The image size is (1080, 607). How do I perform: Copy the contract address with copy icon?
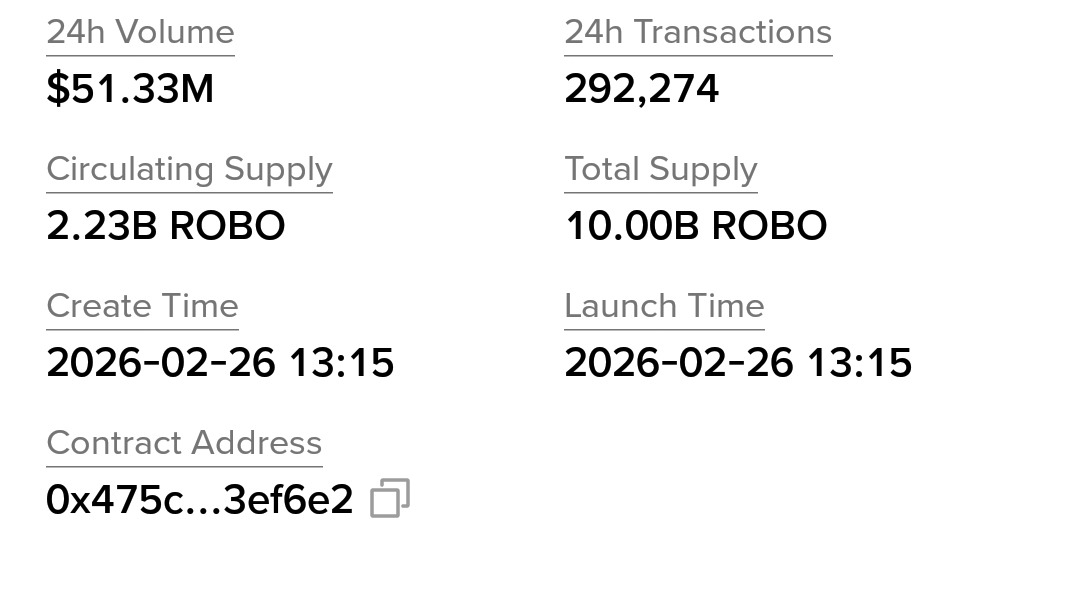(x=390, y=498)
